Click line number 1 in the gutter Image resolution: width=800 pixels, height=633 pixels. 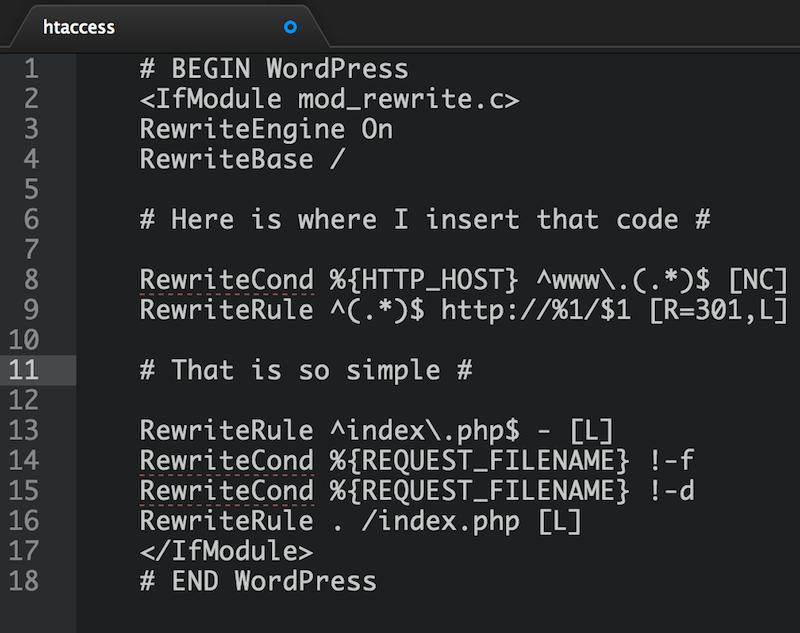pyautogui.click(x=29, y=69)
